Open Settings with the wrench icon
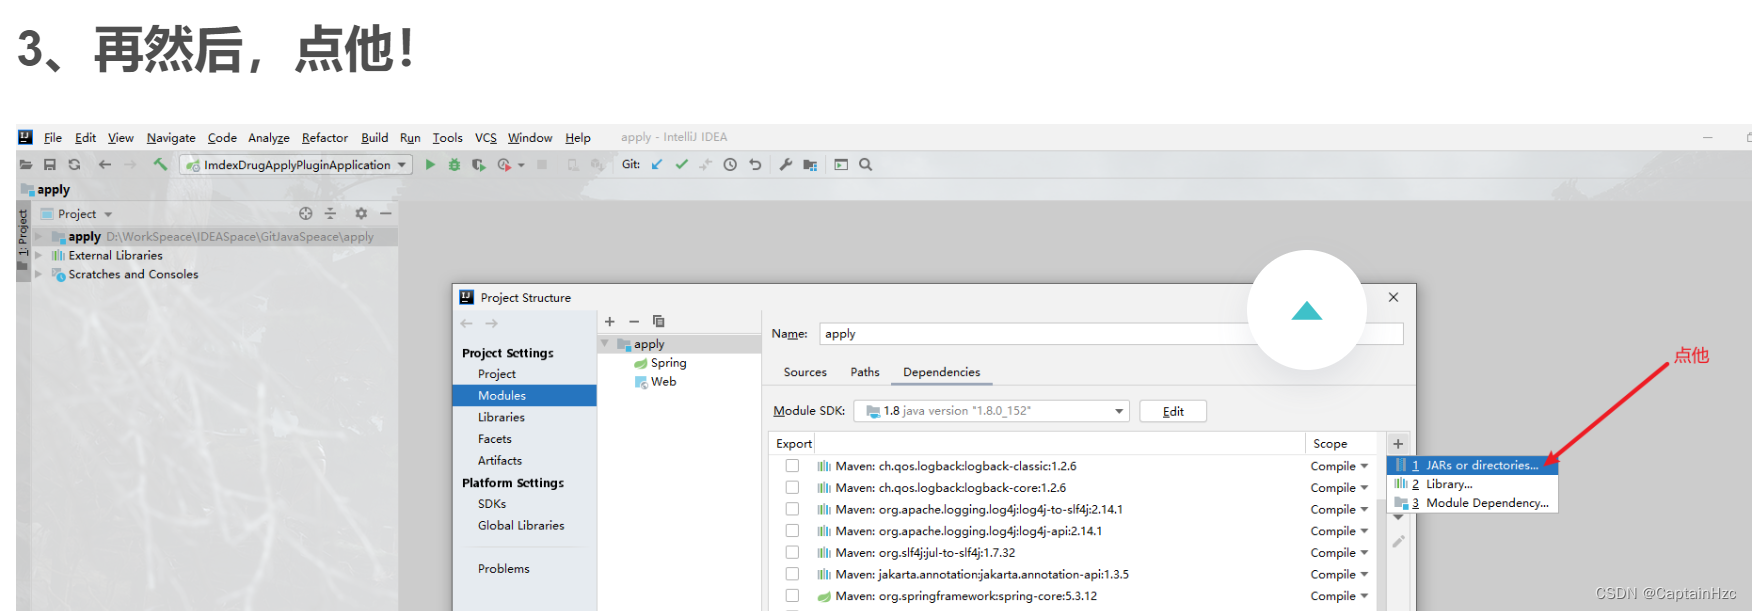The image size is (1752, 611). [786, 165]
